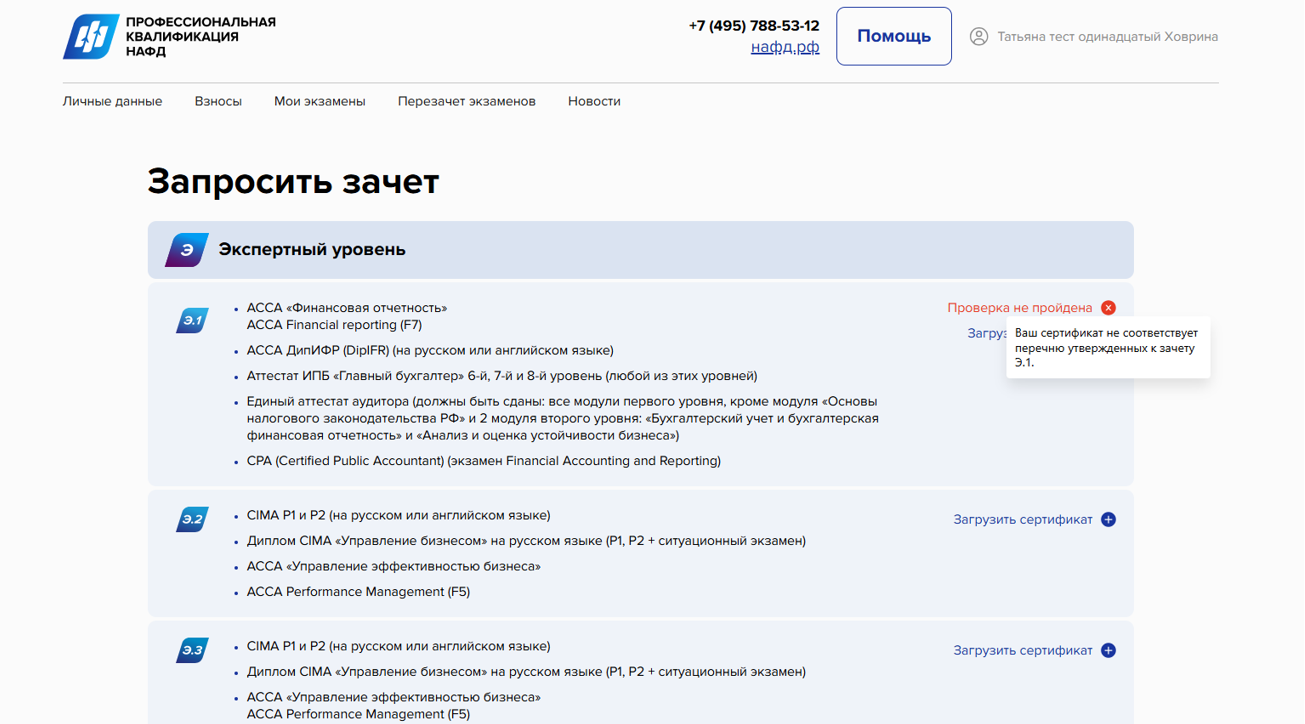This screenshot has height=724, width=1305.
Task: Click the Э.2 level badge
Action: coord(192,520)
